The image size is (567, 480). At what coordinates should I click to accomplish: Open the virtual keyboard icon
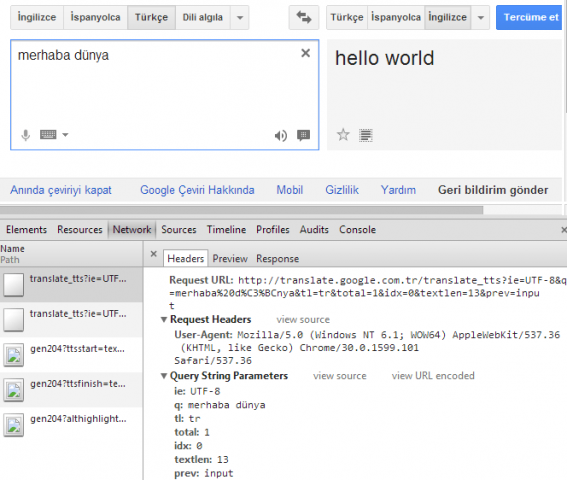48,135
